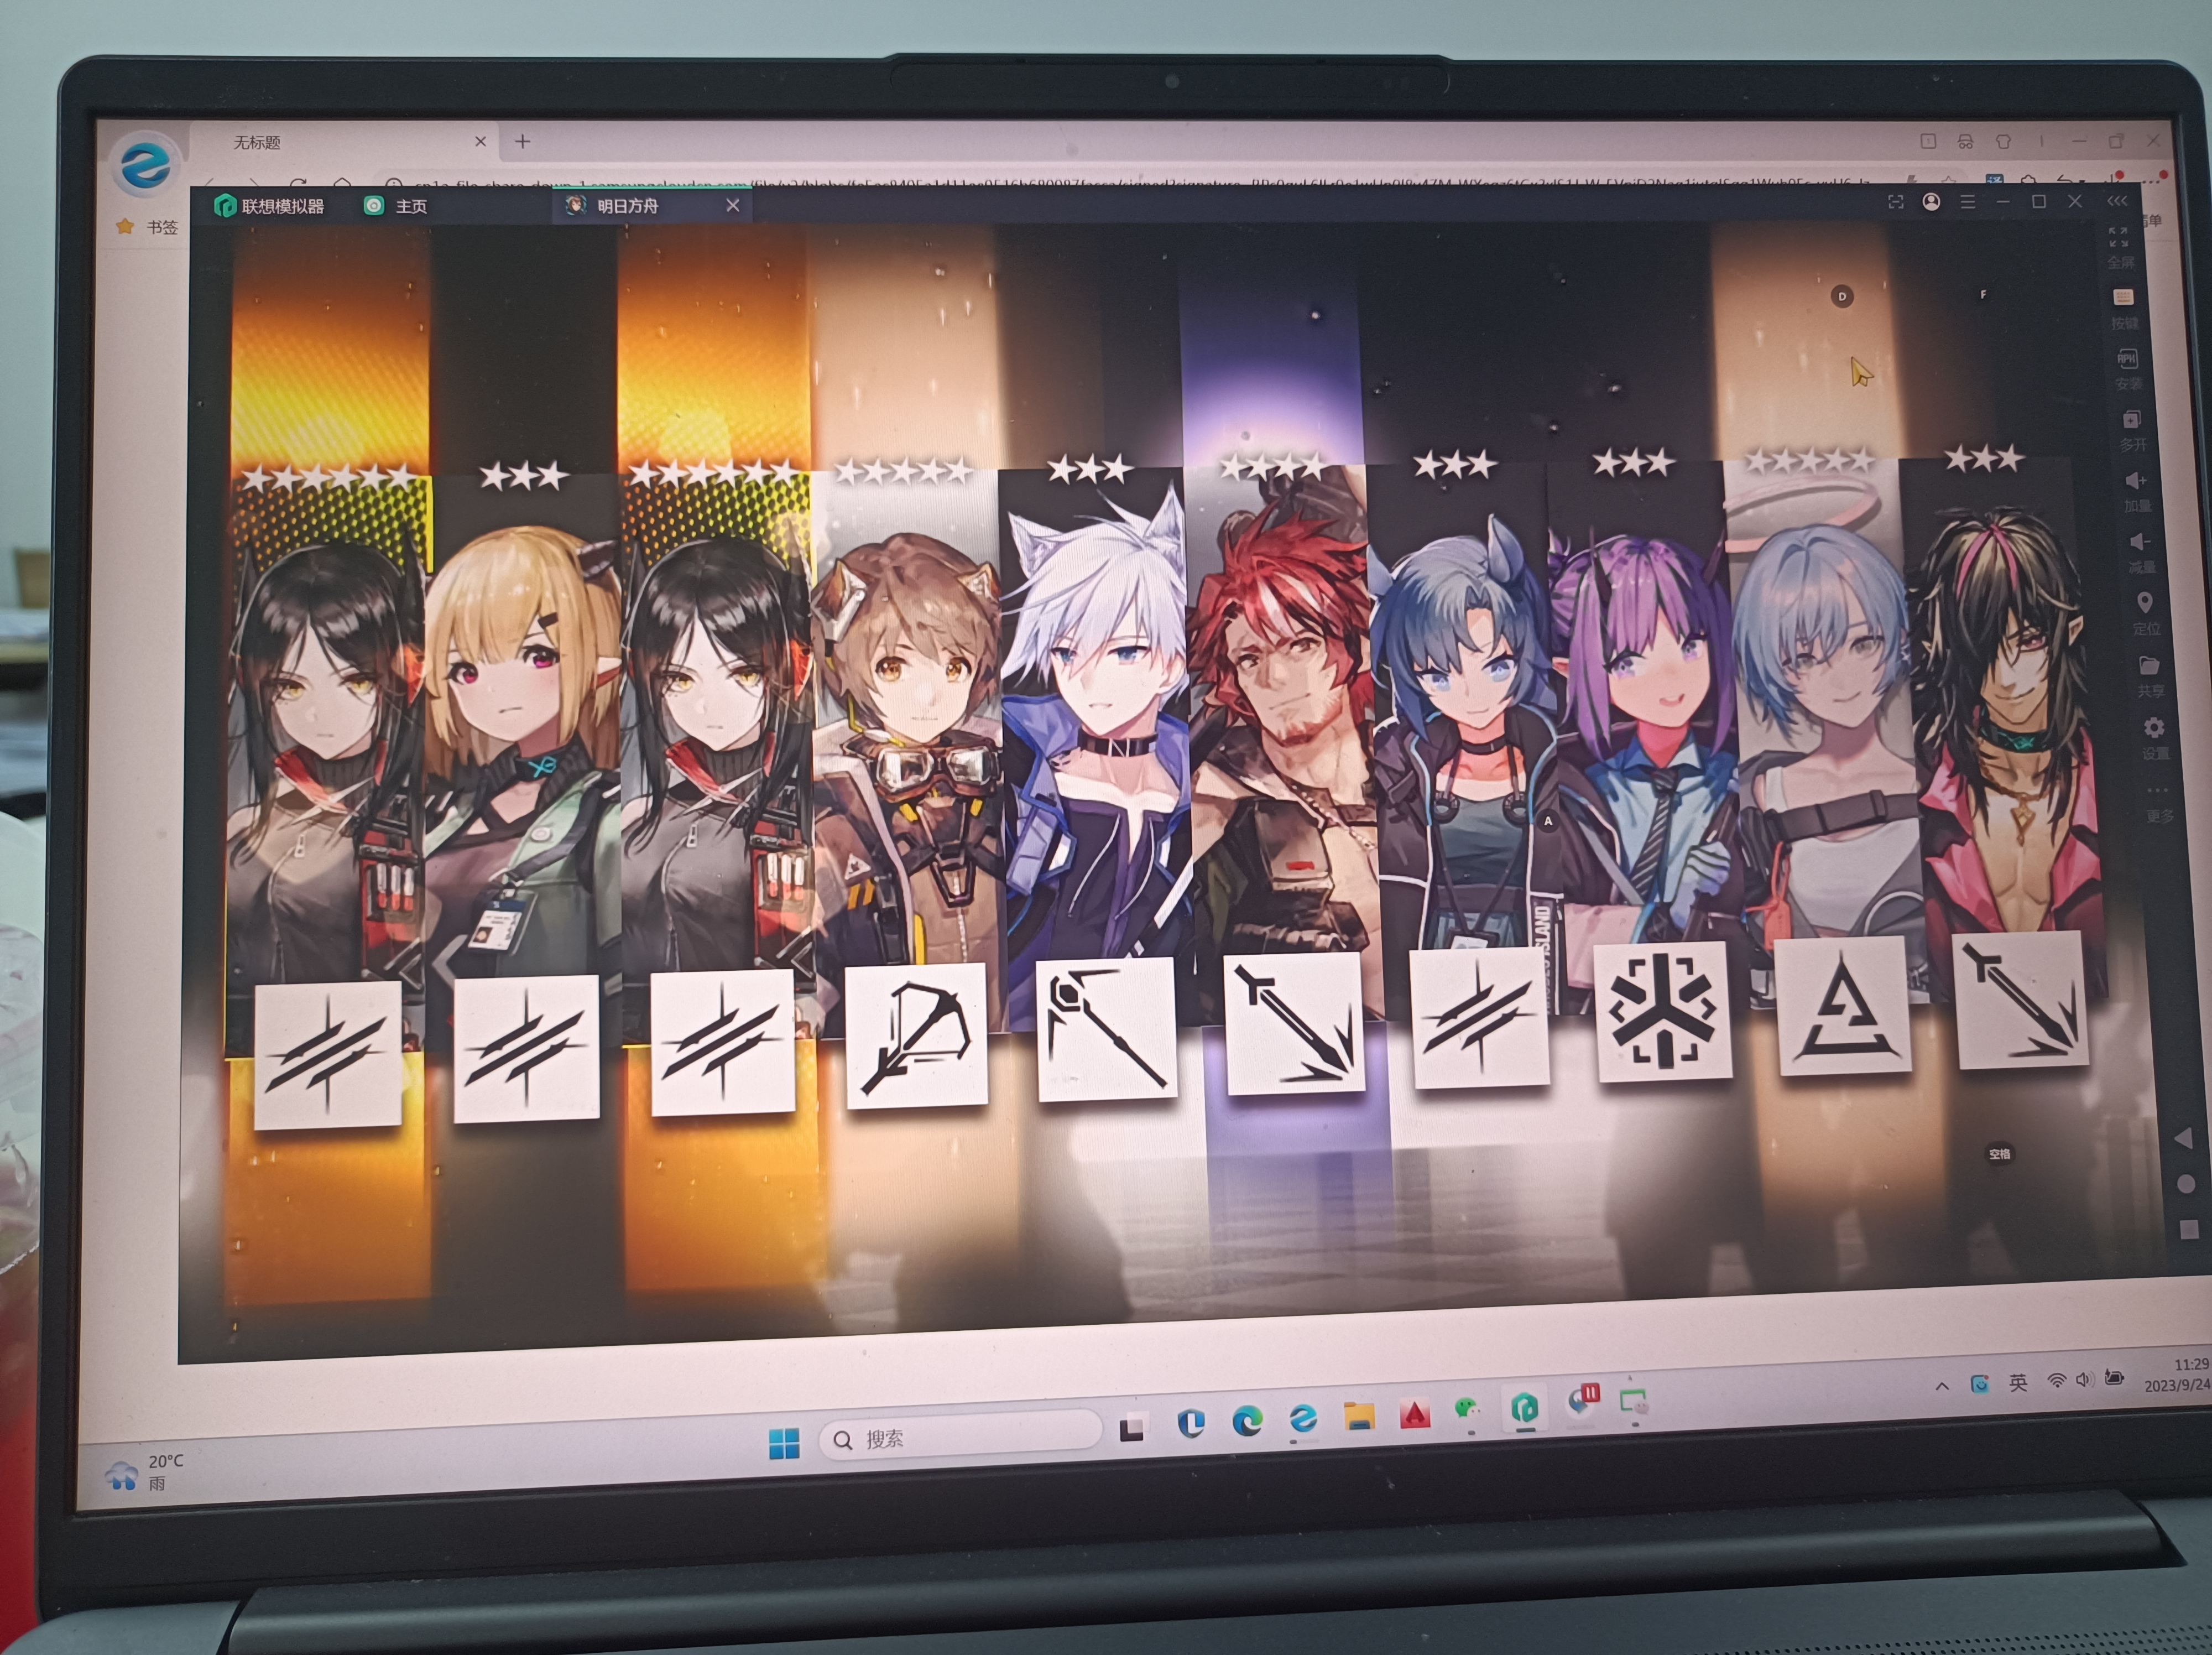
Task: Open a new browser tab with plus button
Action: coord(522,141)
